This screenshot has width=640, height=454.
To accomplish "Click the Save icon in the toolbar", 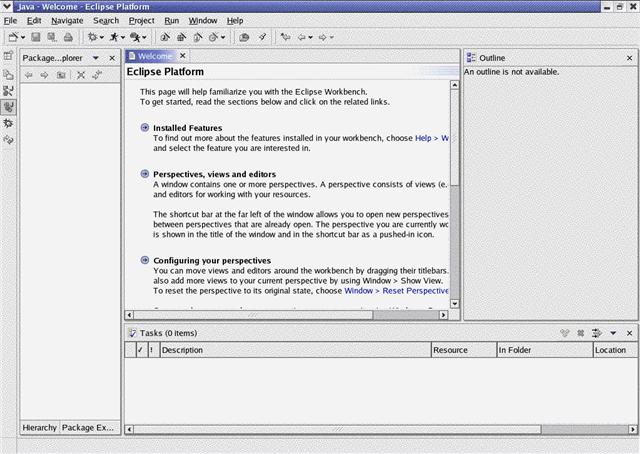I will tap(36, 37).
